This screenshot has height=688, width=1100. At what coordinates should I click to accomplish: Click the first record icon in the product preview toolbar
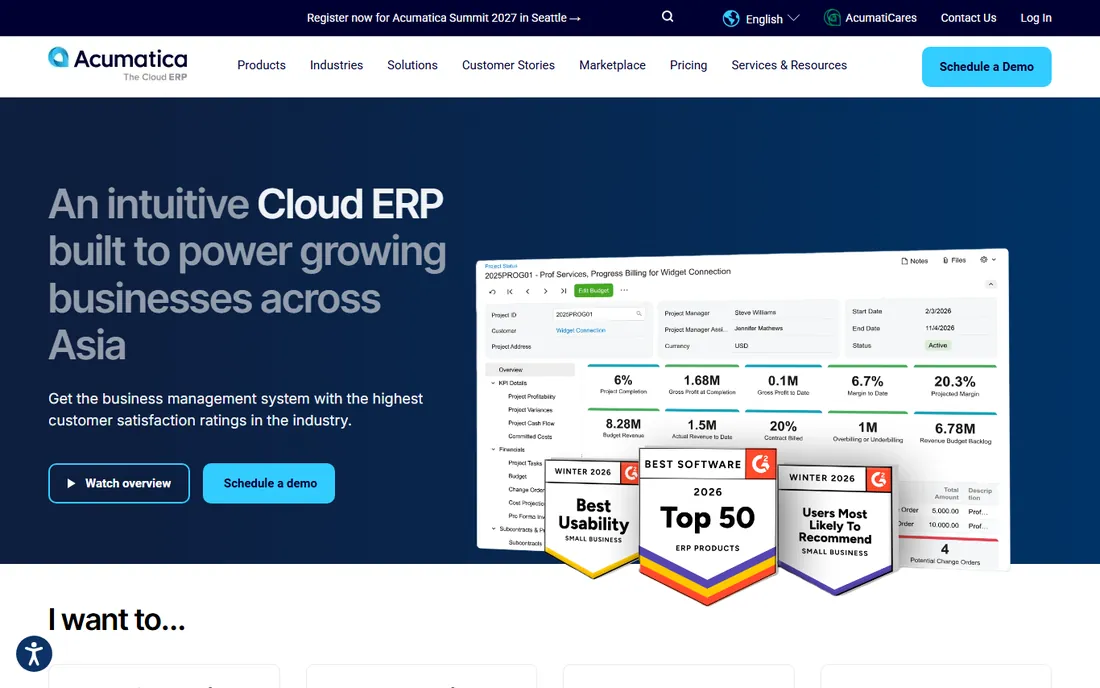(510, 292)
